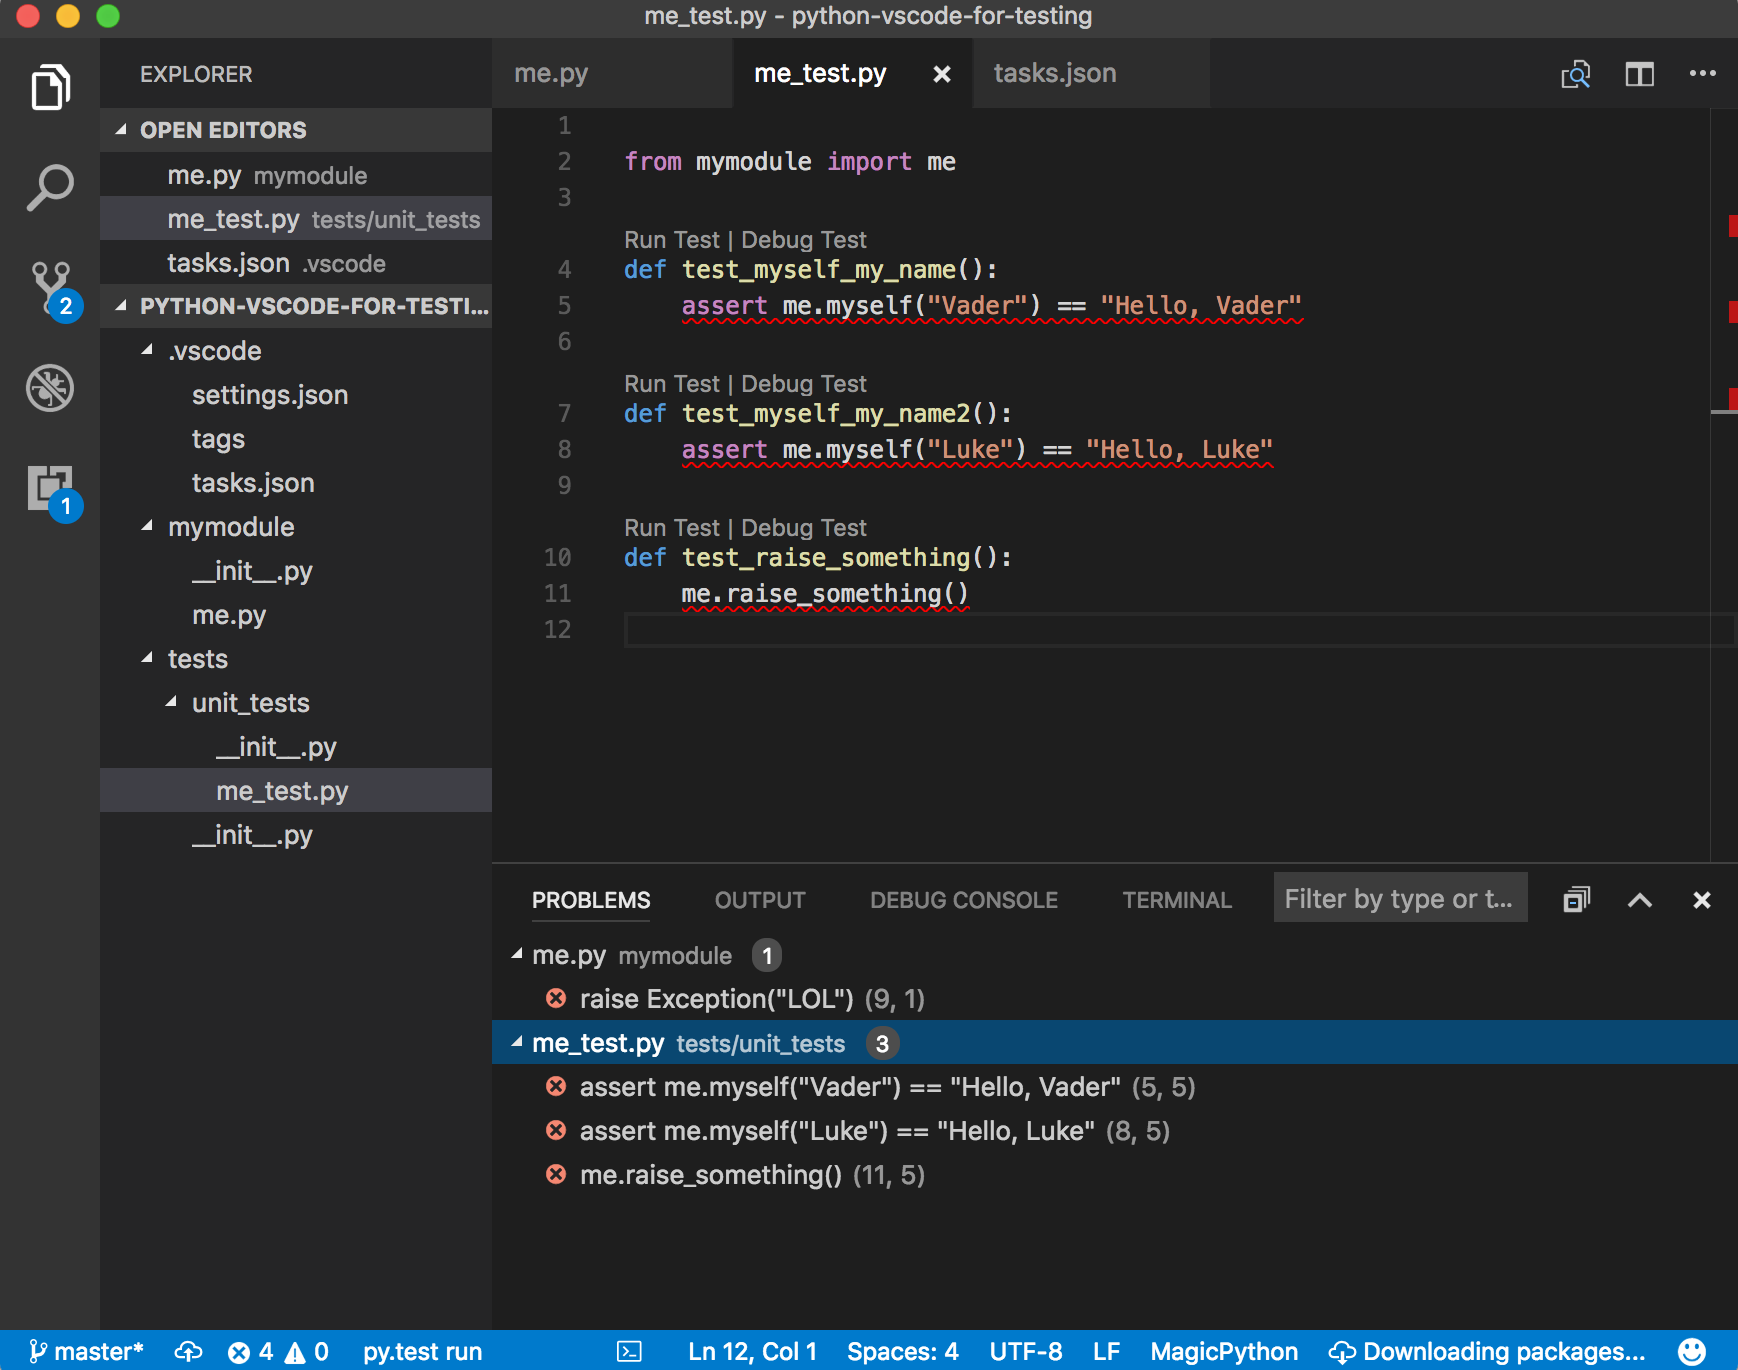Collapse all problems in the panel
Viewport: 1738px width, 1370px height.
1577,900
